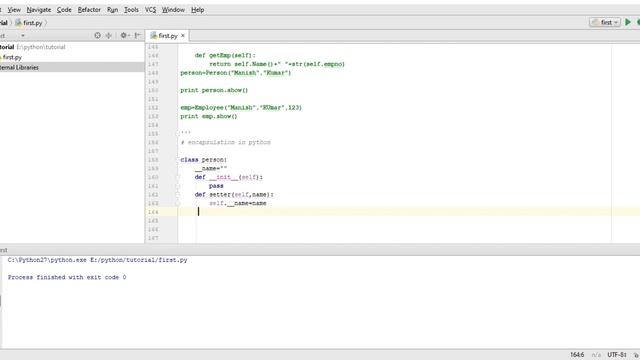Click line number 164 in the gutter
Viewport: 640px width, 360px height.
click(x=153, y=212)
